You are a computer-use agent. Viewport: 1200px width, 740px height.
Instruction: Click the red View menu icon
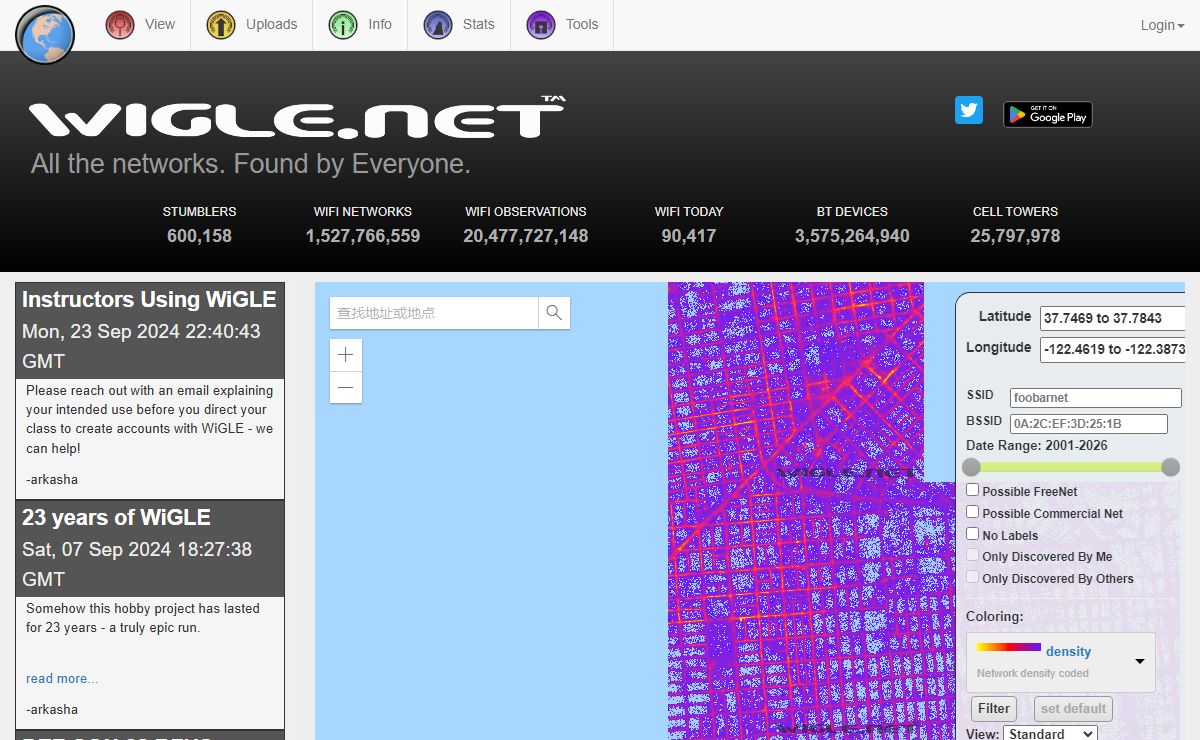(120, 25)
